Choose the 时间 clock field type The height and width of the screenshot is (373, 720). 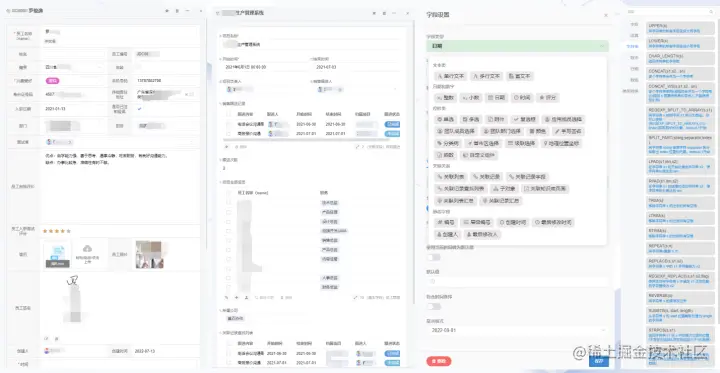click(x=522, y=97)
